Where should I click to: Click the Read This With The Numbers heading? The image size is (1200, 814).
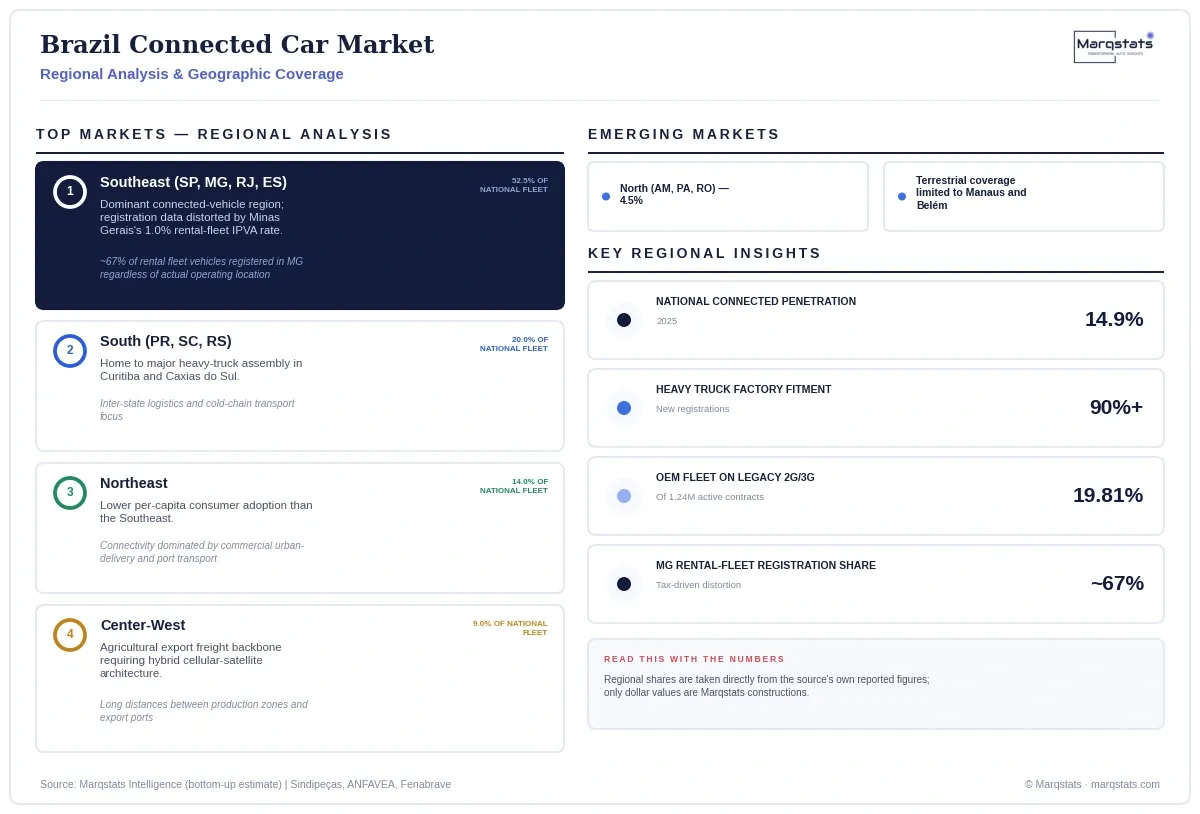tap(694, 659)
